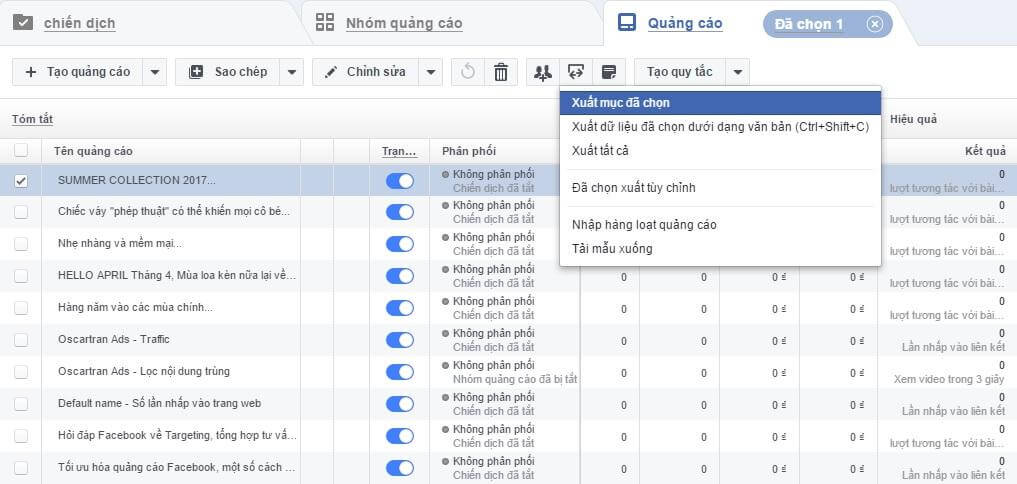The width and height of the screenshot is (1017, 484).
Task: Click the grid icon in Nhóm quảng cáo tab
Action: 325,22
